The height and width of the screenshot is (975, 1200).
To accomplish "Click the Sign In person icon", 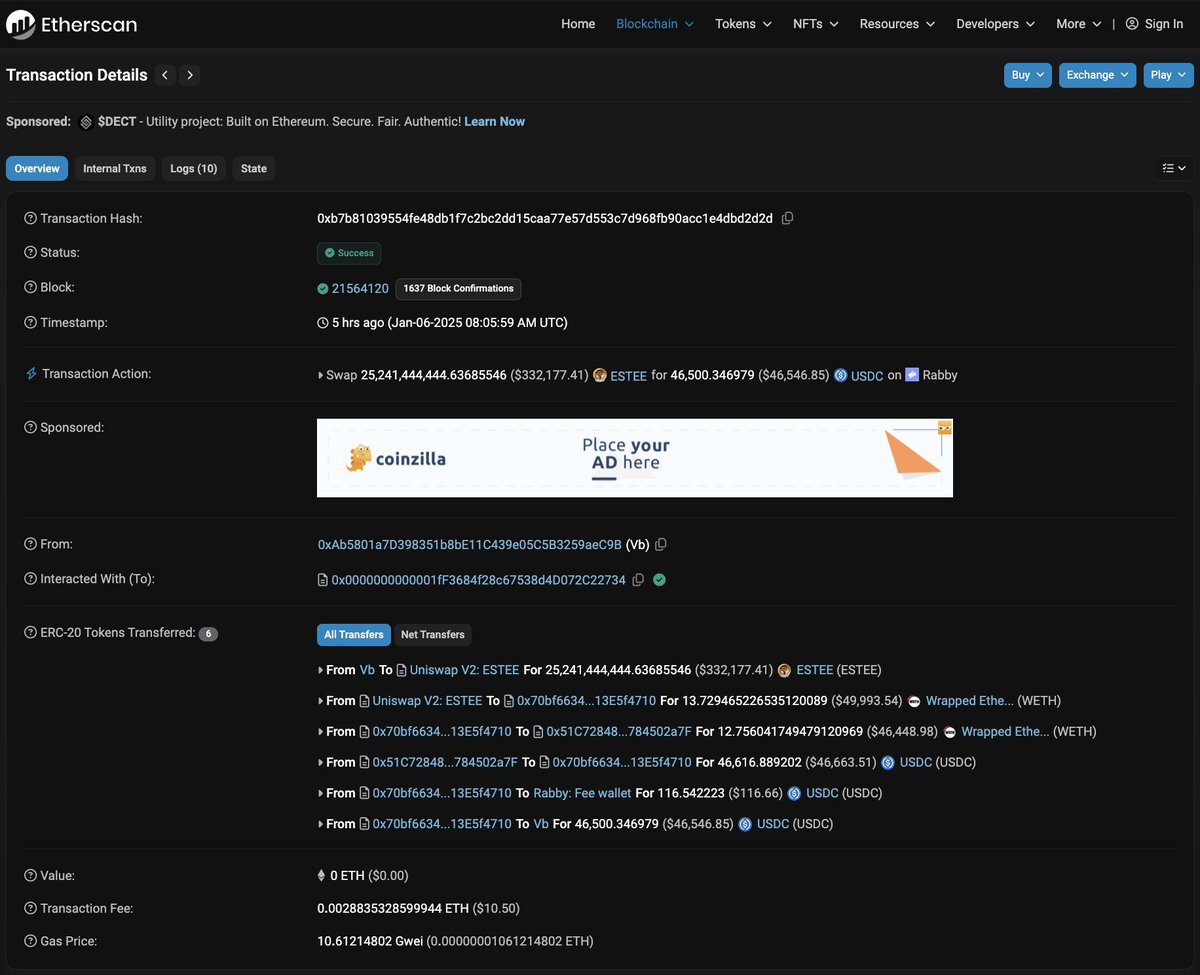I will (x=1131, y=24).
